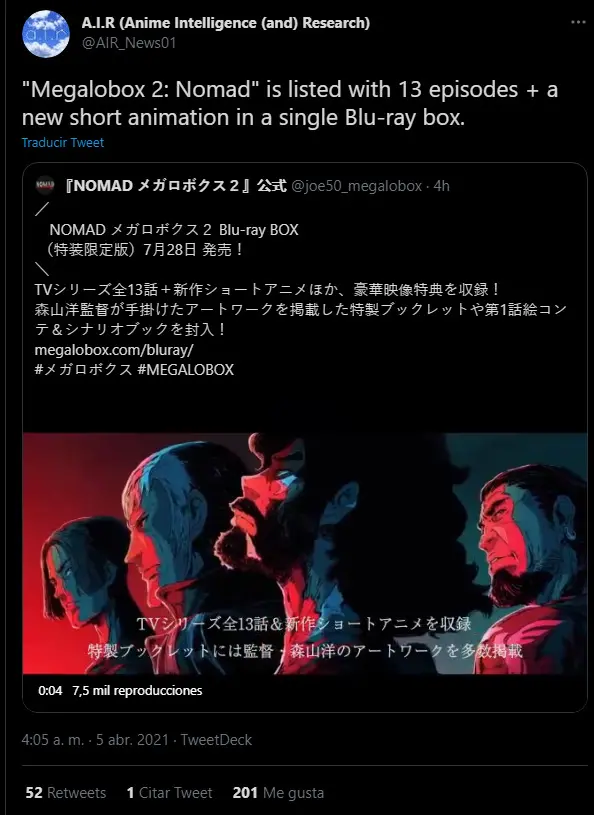View the 52 Retweets list
Image resolution: width=594 pixels, height=815 pixels.
(65, 793)
